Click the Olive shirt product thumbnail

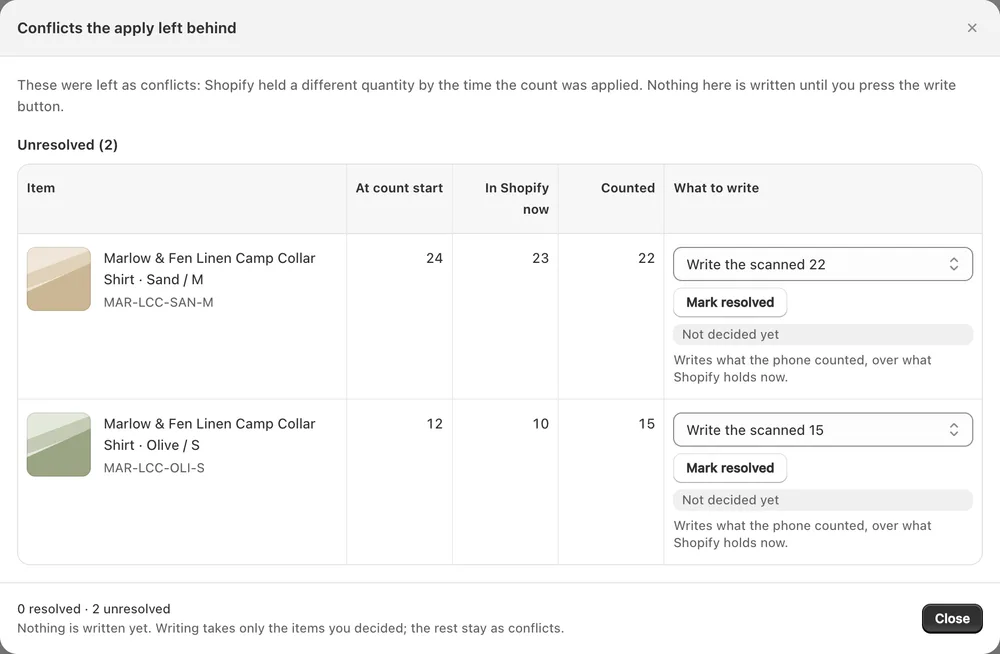(x=59, y=444)
